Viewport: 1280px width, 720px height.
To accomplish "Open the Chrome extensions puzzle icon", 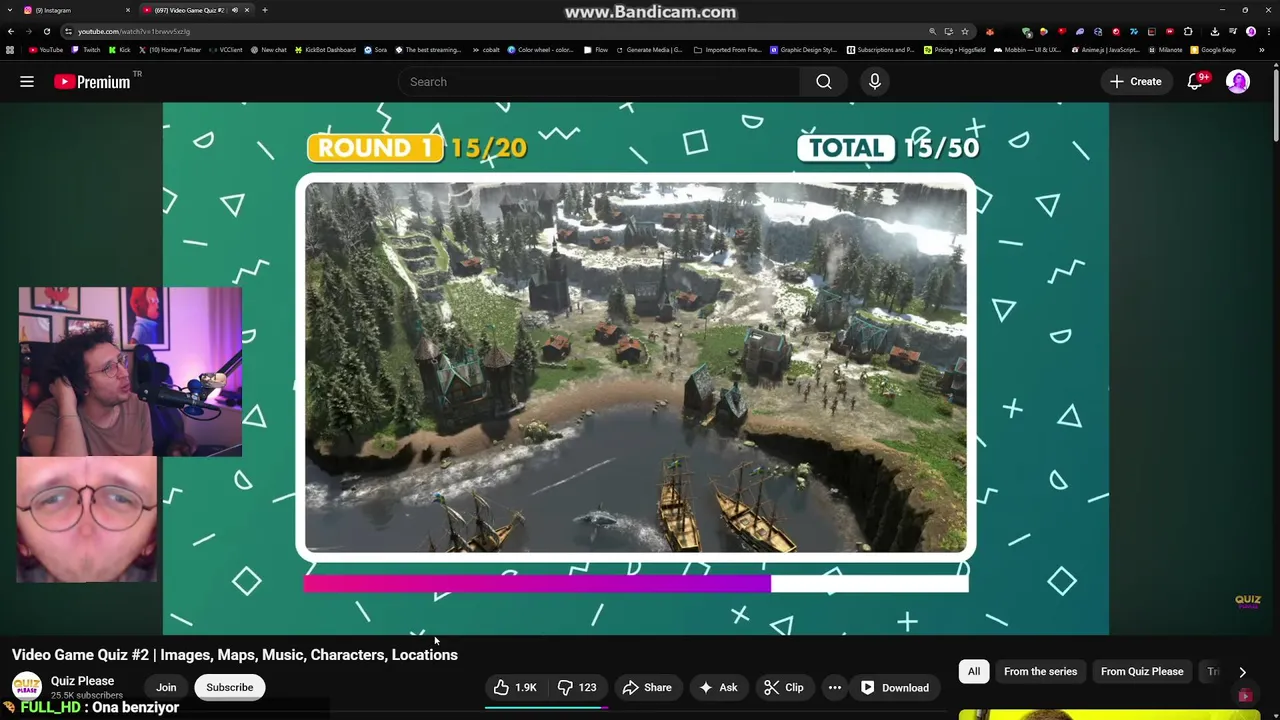I will tap(1188, 31).
